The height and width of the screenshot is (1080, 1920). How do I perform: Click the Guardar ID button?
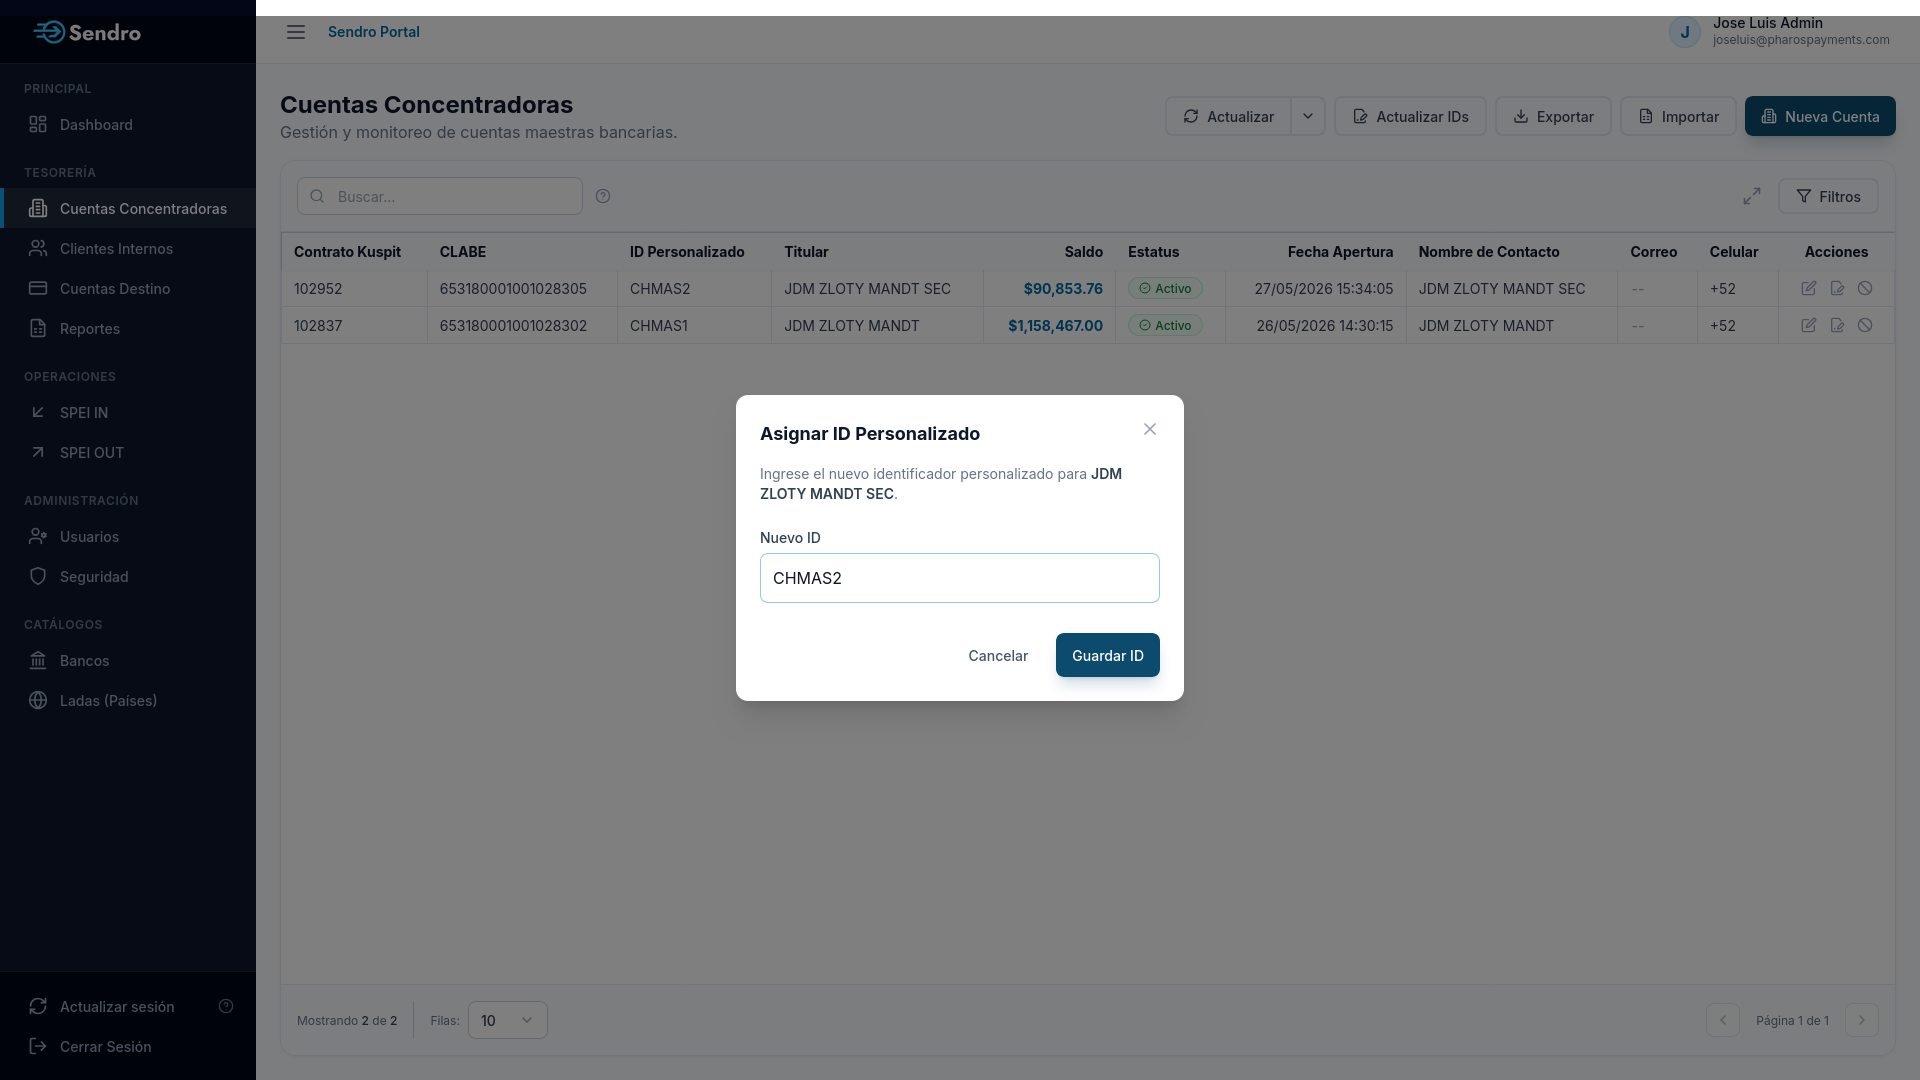[x=1108, y=655]
